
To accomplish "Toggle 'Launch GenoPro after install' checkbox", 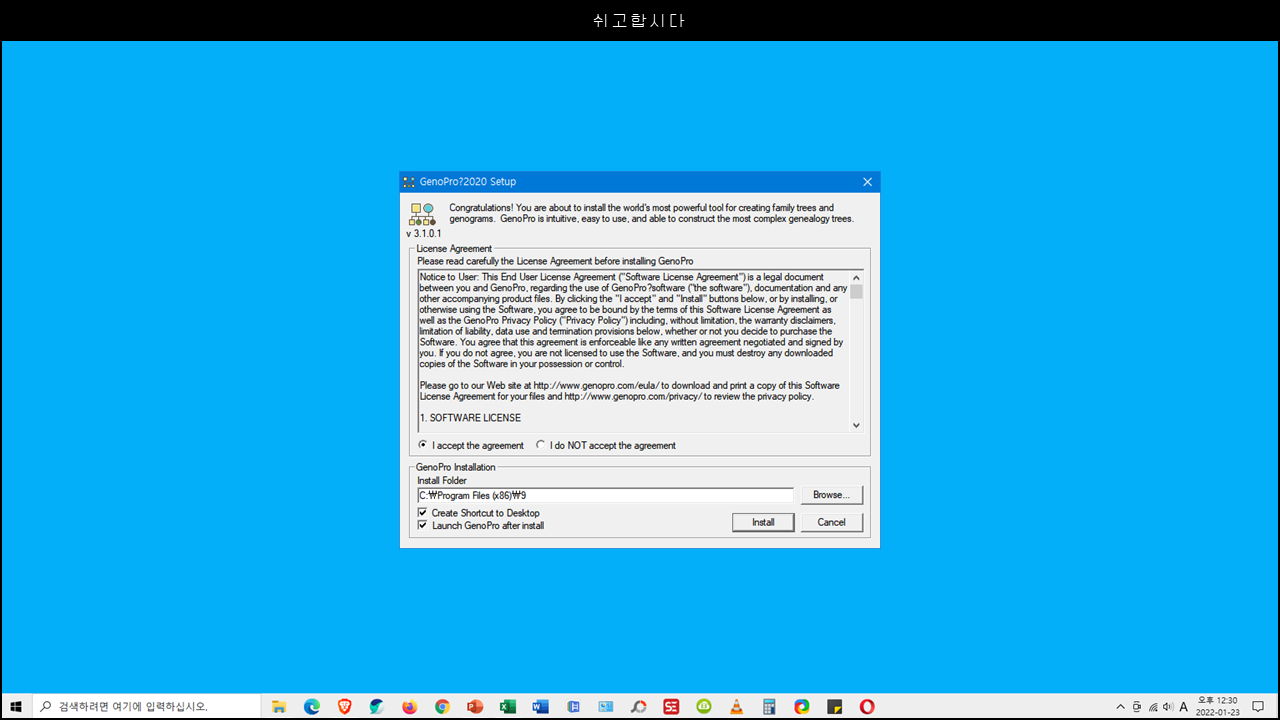I will point(422,525).
